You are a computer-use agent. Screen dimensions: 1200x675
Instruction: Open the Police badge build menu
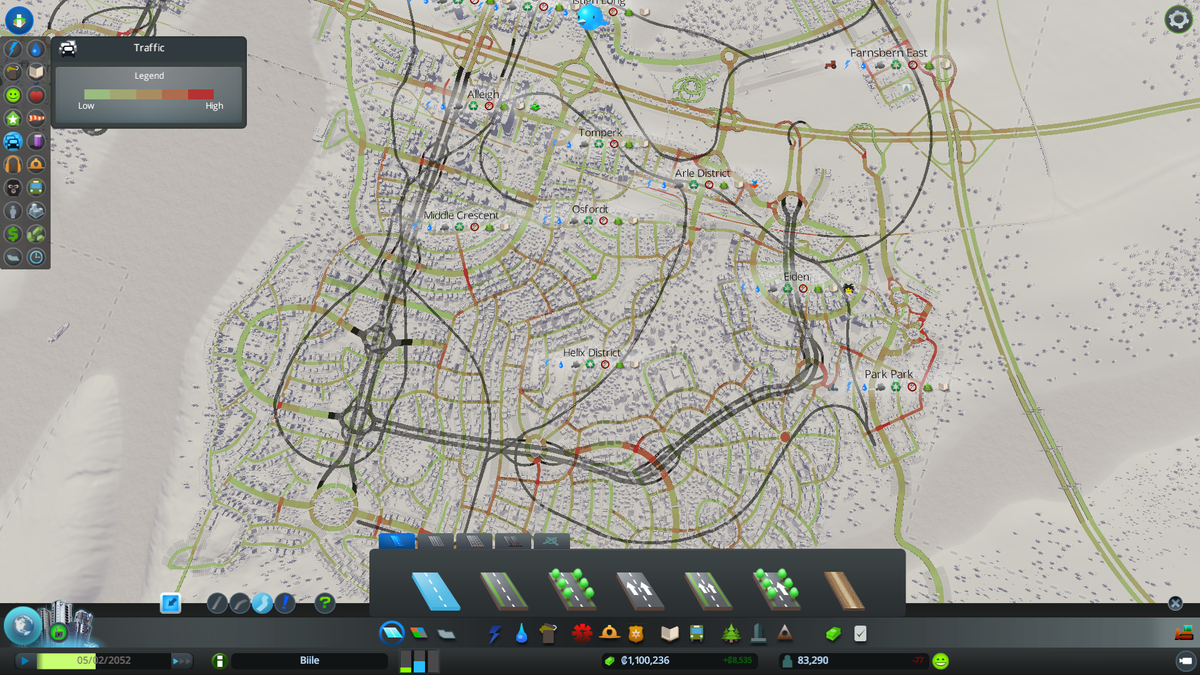pos(638,633)
